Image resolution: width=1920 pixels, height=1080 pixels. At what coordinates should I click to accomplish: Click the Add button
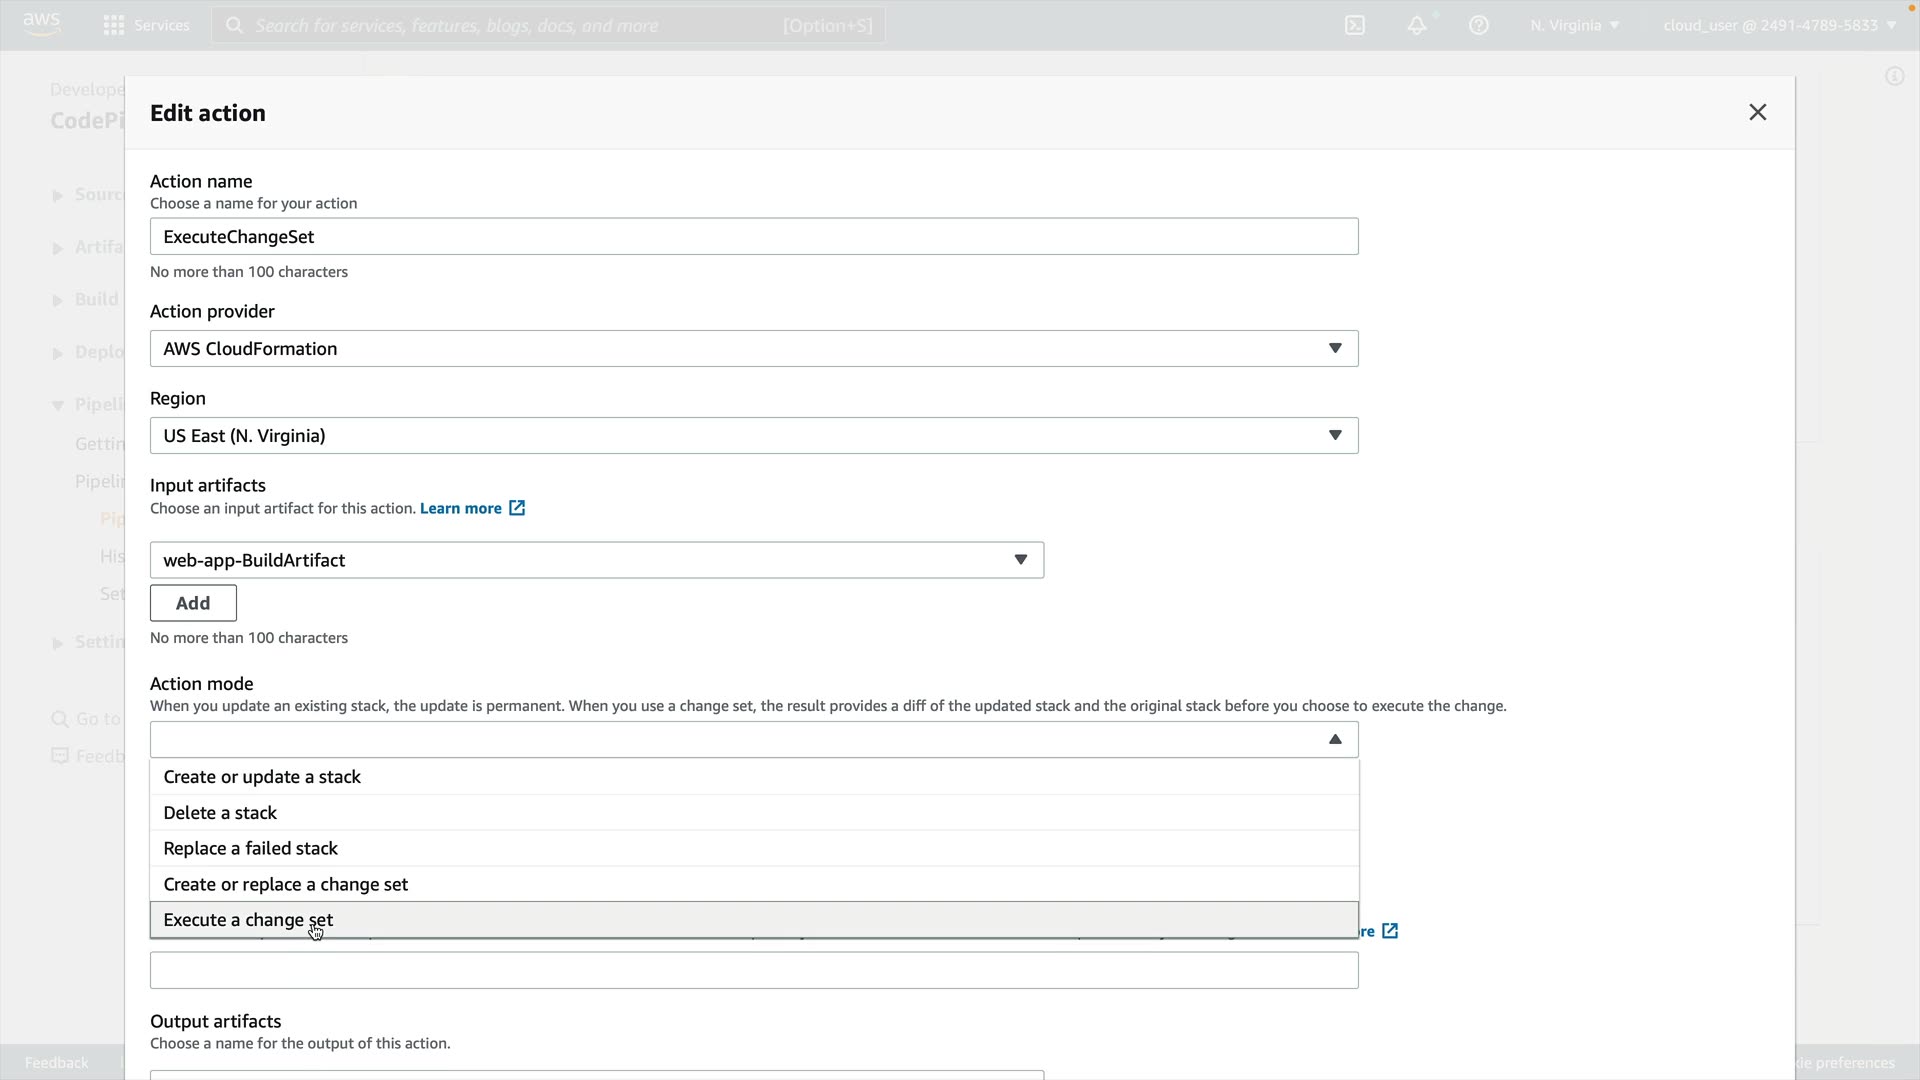tap(193, 603)
